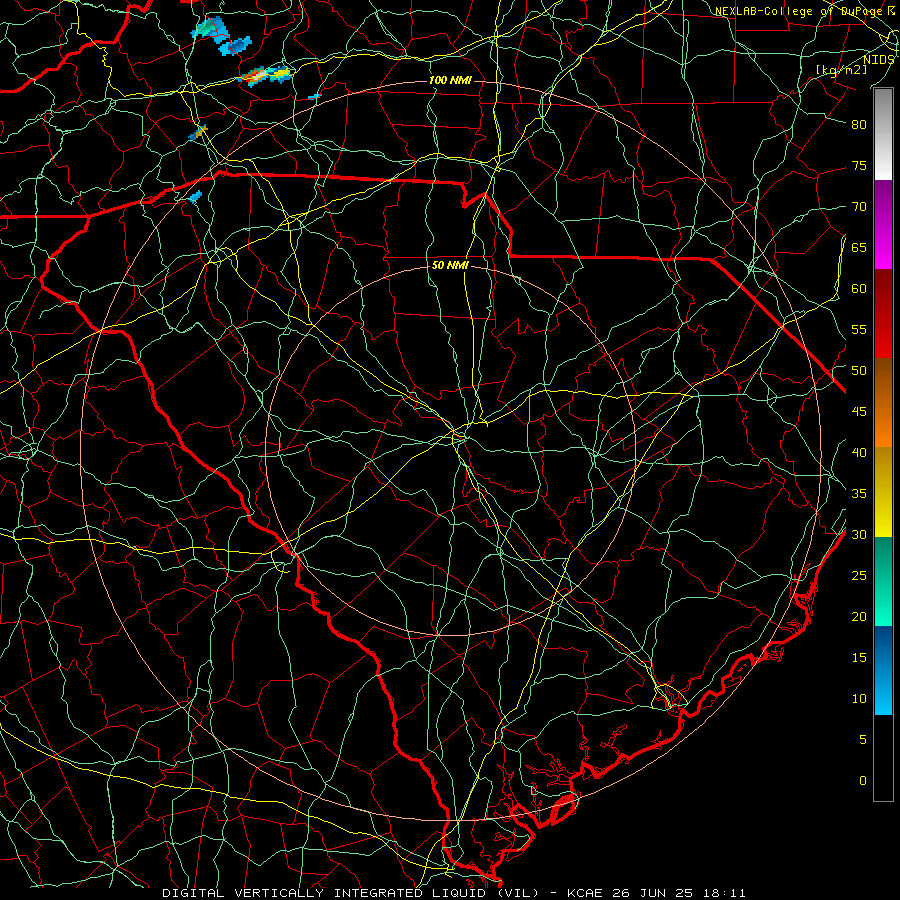Click the 50 value on the color scale
Viewport: 900px width, 900px height.
[859, 371]
